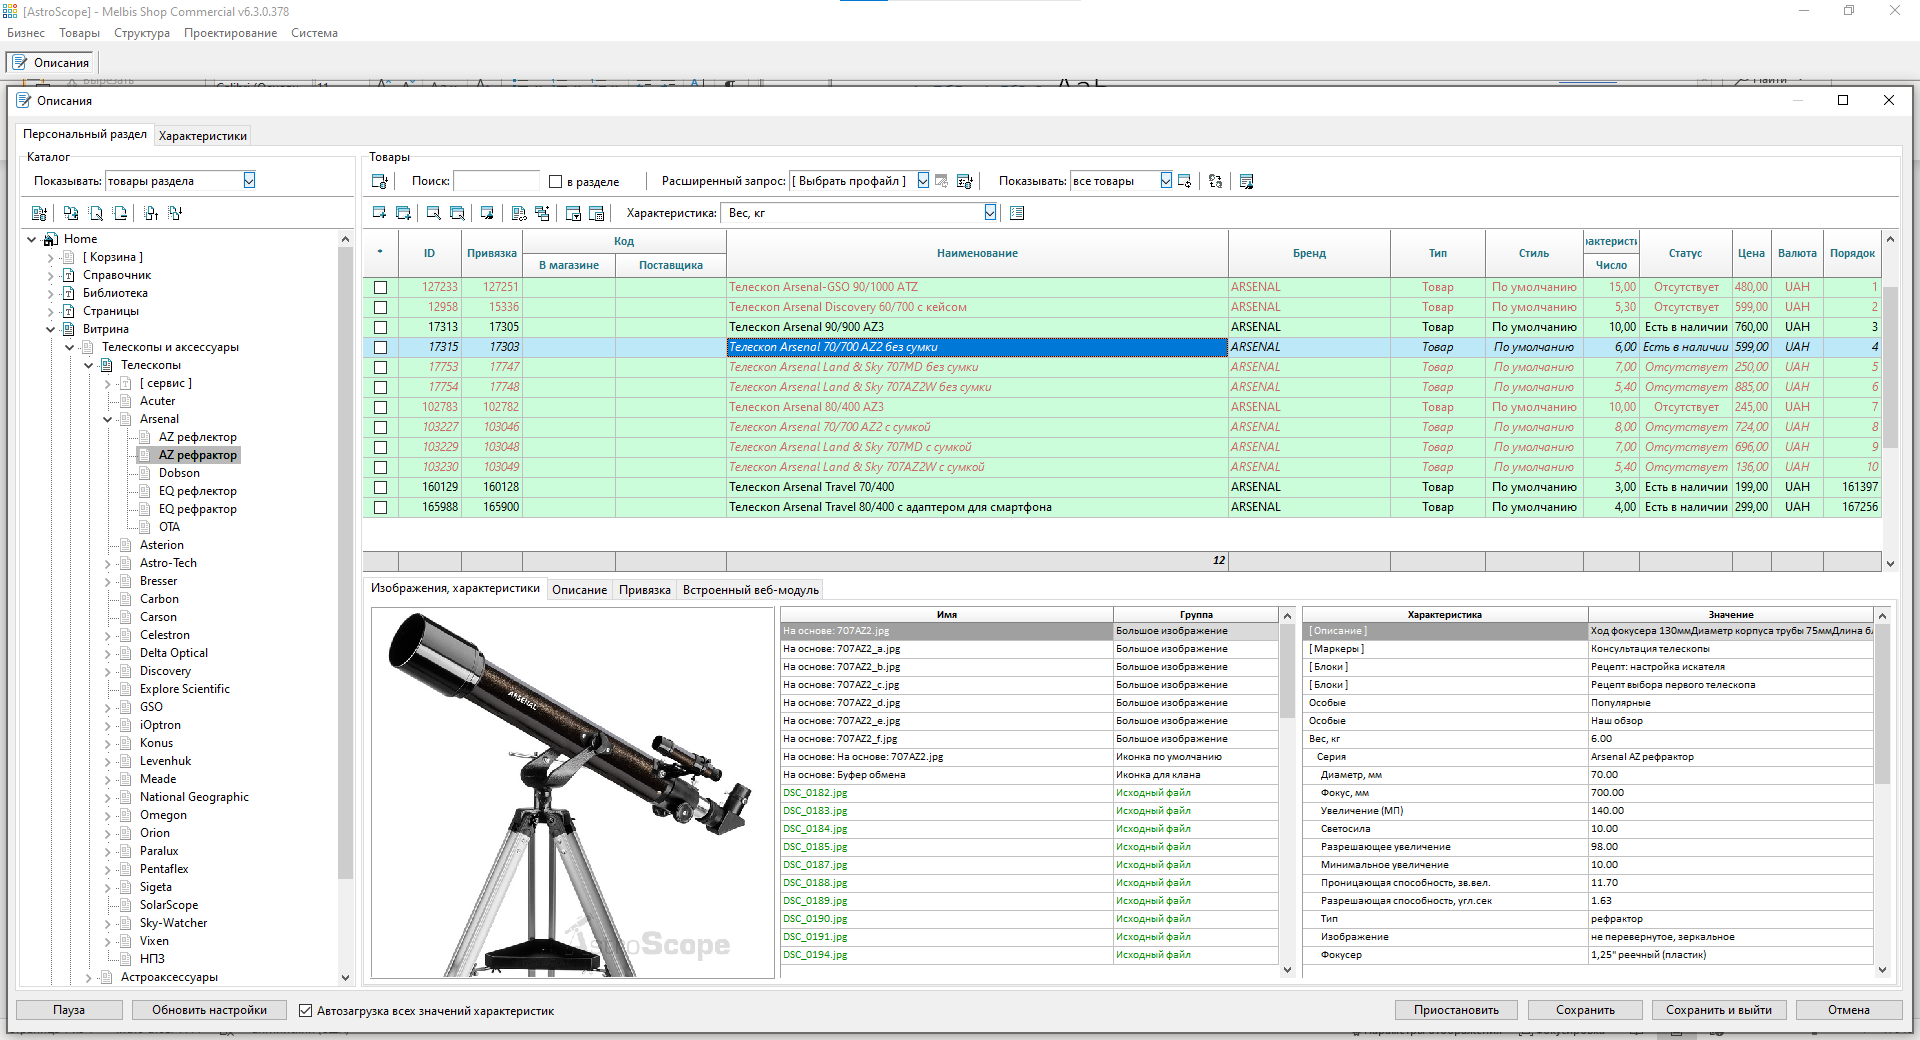The width and height of the screenshot is (1920, 1040).
Task: Check the box for product ID 17315
Action: [380, 347]
